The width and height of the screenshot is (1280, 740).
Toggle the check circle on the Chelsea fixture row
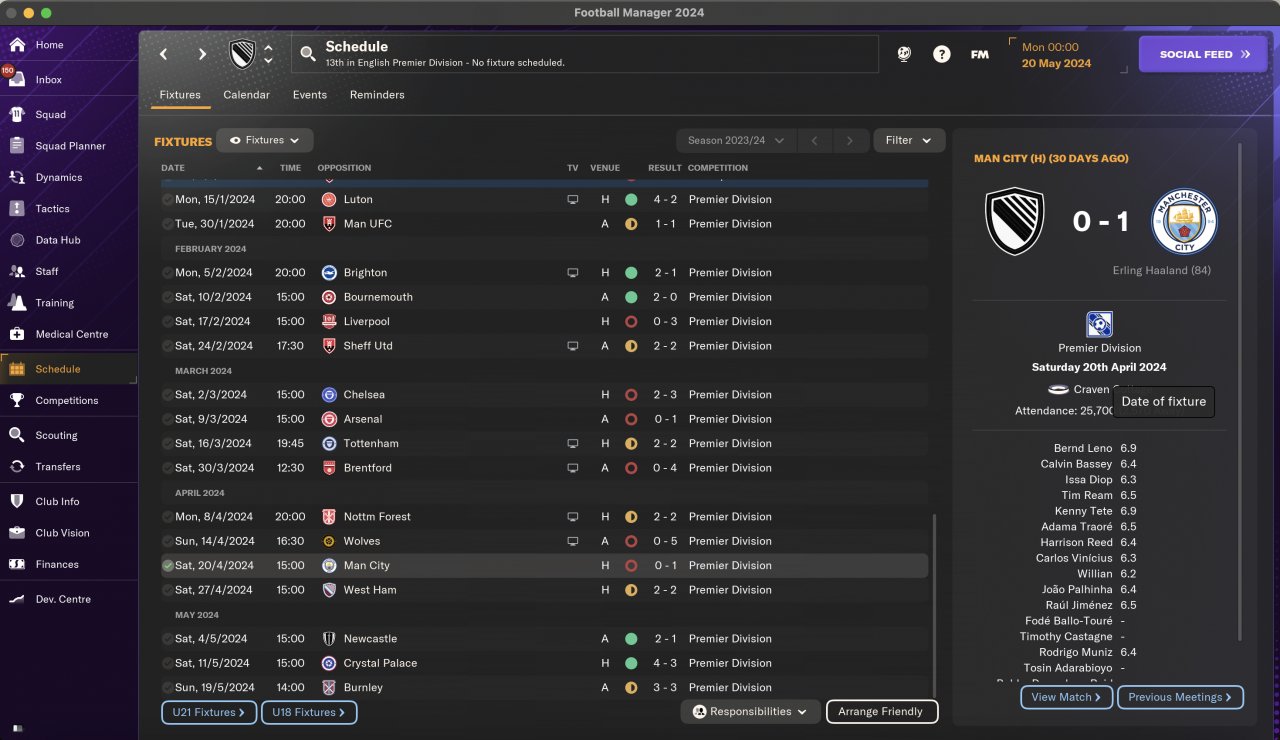coord(168,395)
